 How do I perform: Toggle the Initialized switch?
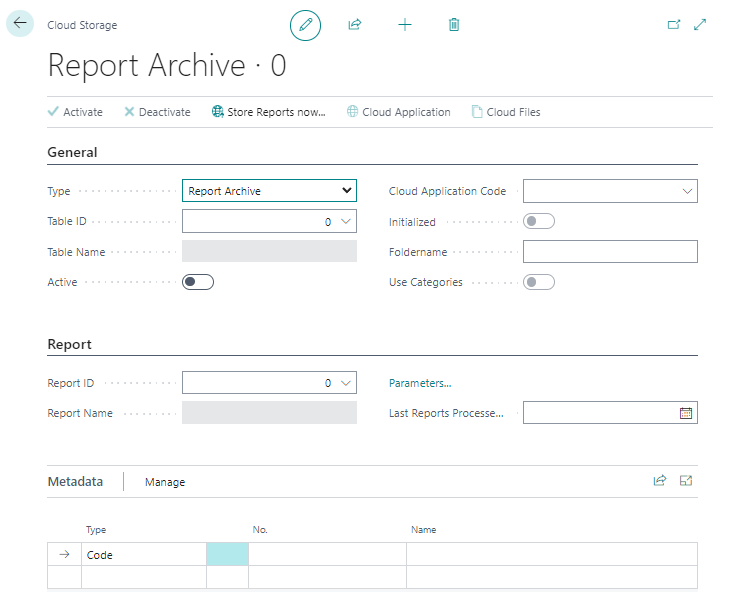coord(539,221)
